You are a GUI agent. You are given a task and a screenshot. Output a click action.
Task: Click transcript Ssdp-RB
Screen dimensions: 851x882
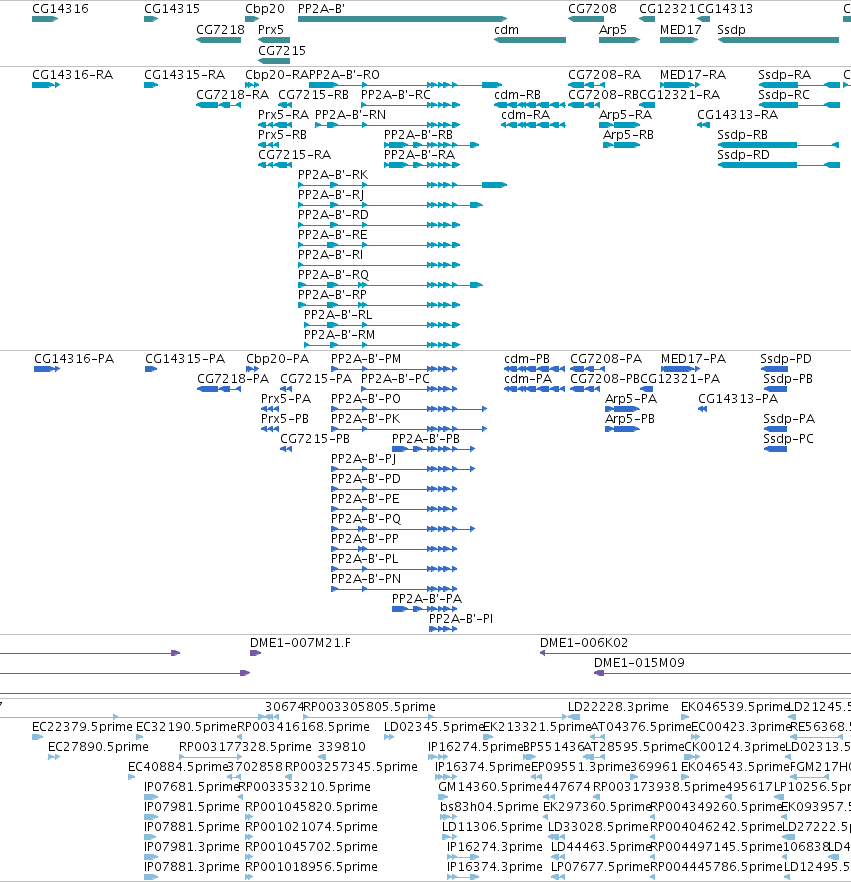[x=742, y=135]
